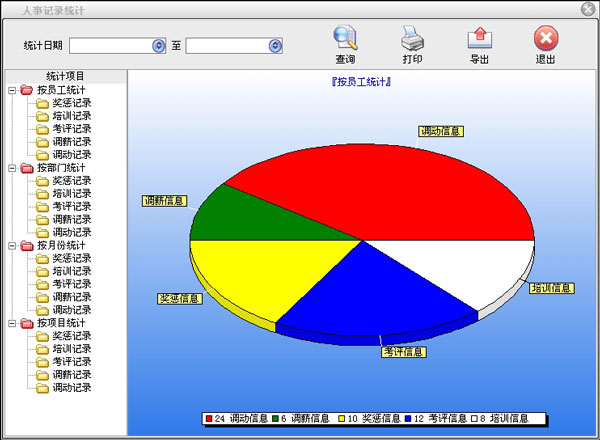Viewport: 600px width, 440px height.
Task: Open the start date dropdown
Action: (158, 46)
